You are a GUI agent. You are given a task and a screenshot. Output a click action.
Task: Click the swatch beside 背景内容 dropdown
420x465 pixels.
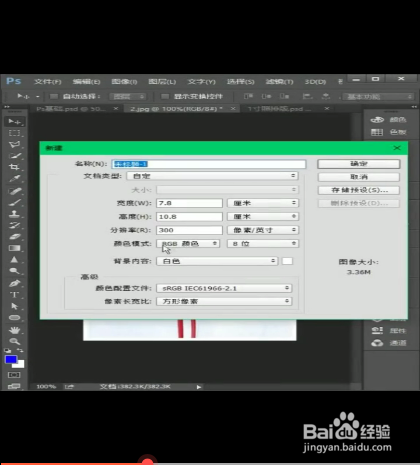pos(287,261)
